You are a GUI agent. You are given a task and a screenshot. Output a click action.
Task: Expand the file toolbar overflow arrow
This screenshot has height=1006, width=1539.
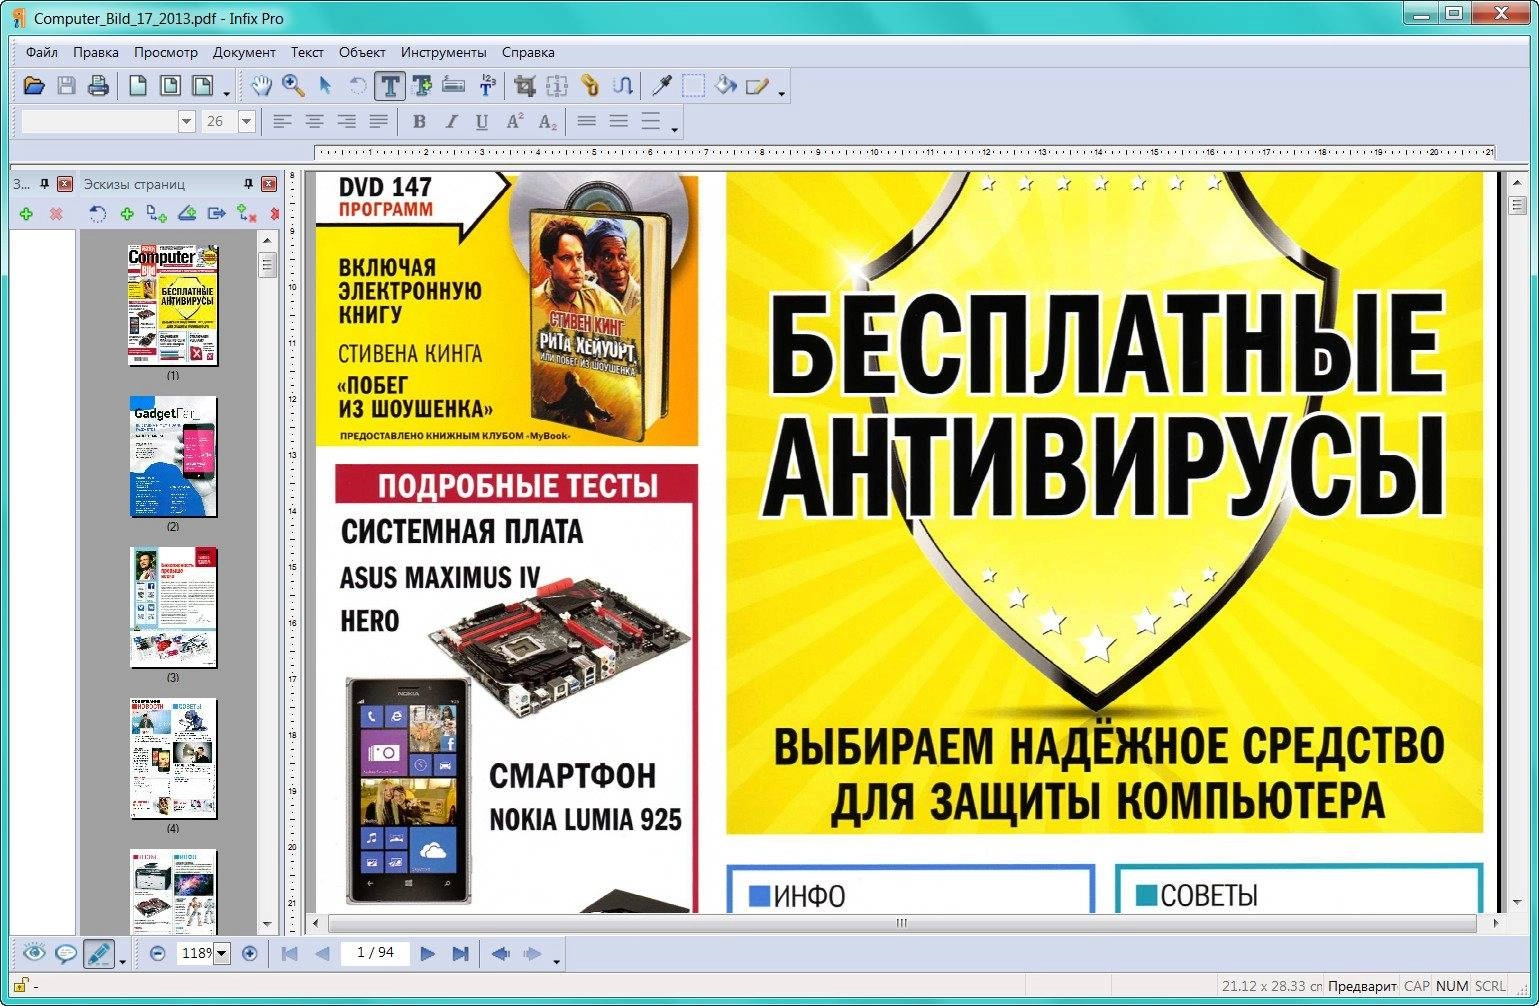(227, 93)
